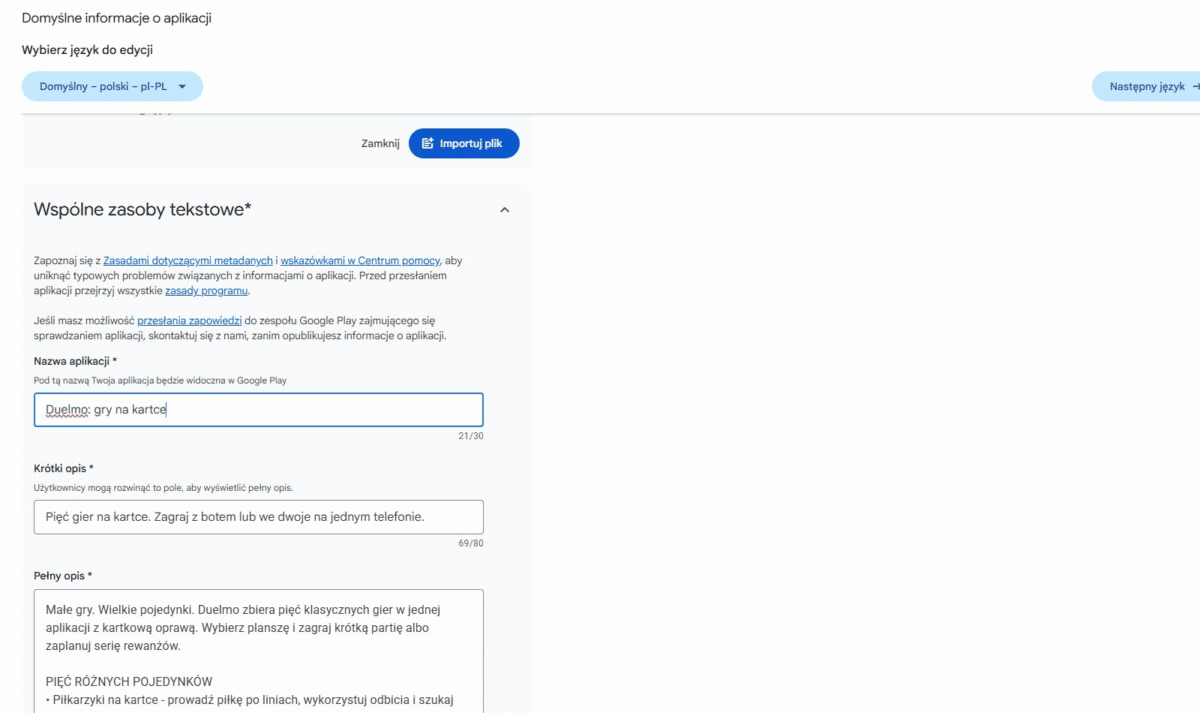Click the character counter 21/30

[x=470, y=436]
